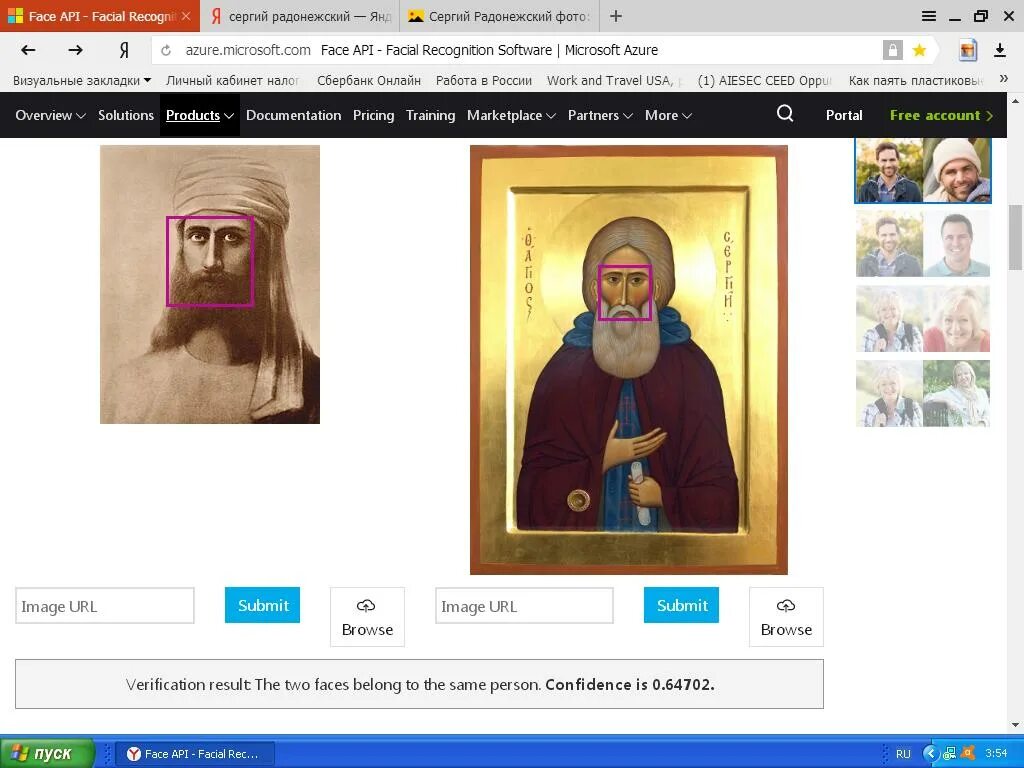Switch input language via RU indicator
Viewport: 1024px width, 768px height.
point(903,754)
